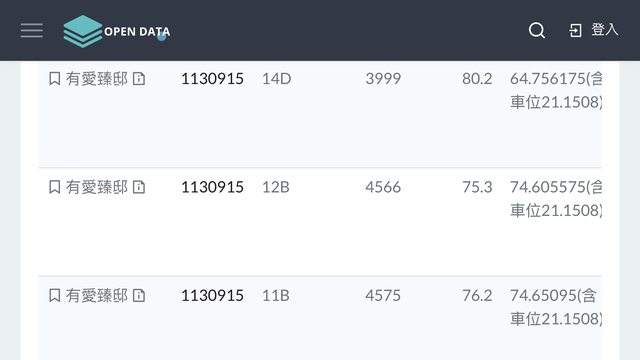
Task: Click the price 4566 cell
Action: (x=383, y=187)
